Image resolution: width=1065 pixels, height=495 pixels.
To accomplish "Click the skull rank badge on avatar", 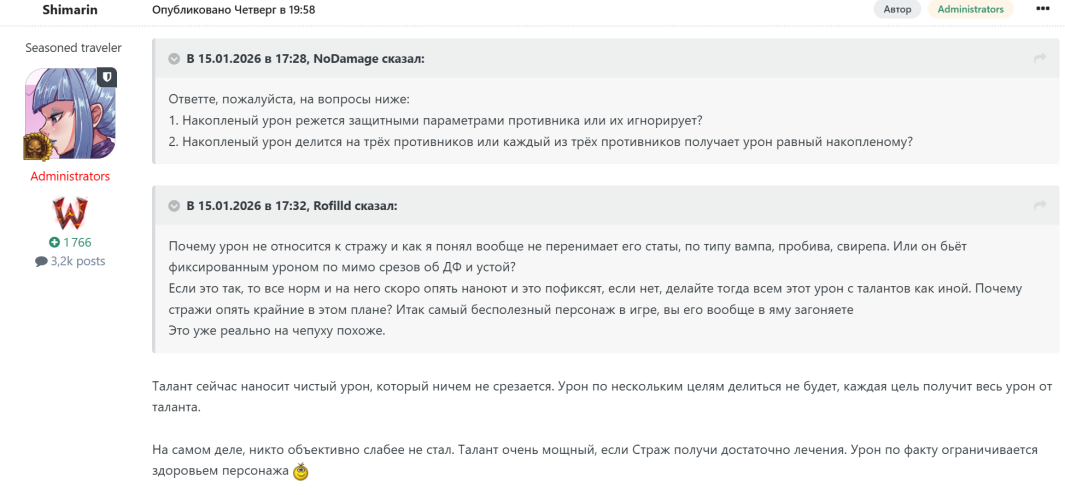I will [37, 147].
